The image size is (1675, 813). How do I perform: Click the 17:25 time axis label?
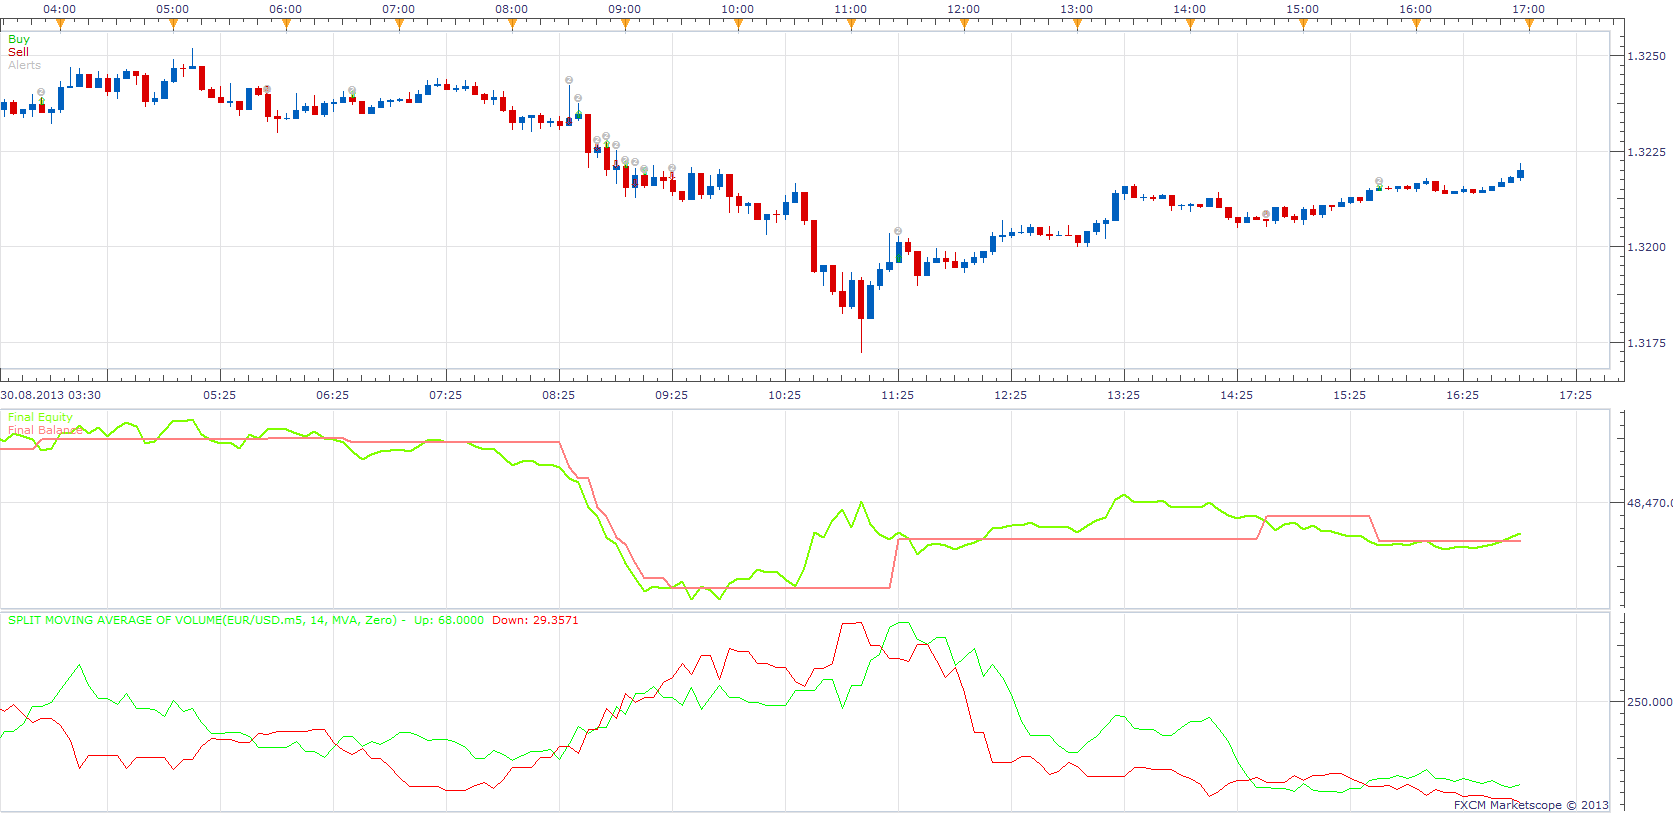(x=1575, y=395)
